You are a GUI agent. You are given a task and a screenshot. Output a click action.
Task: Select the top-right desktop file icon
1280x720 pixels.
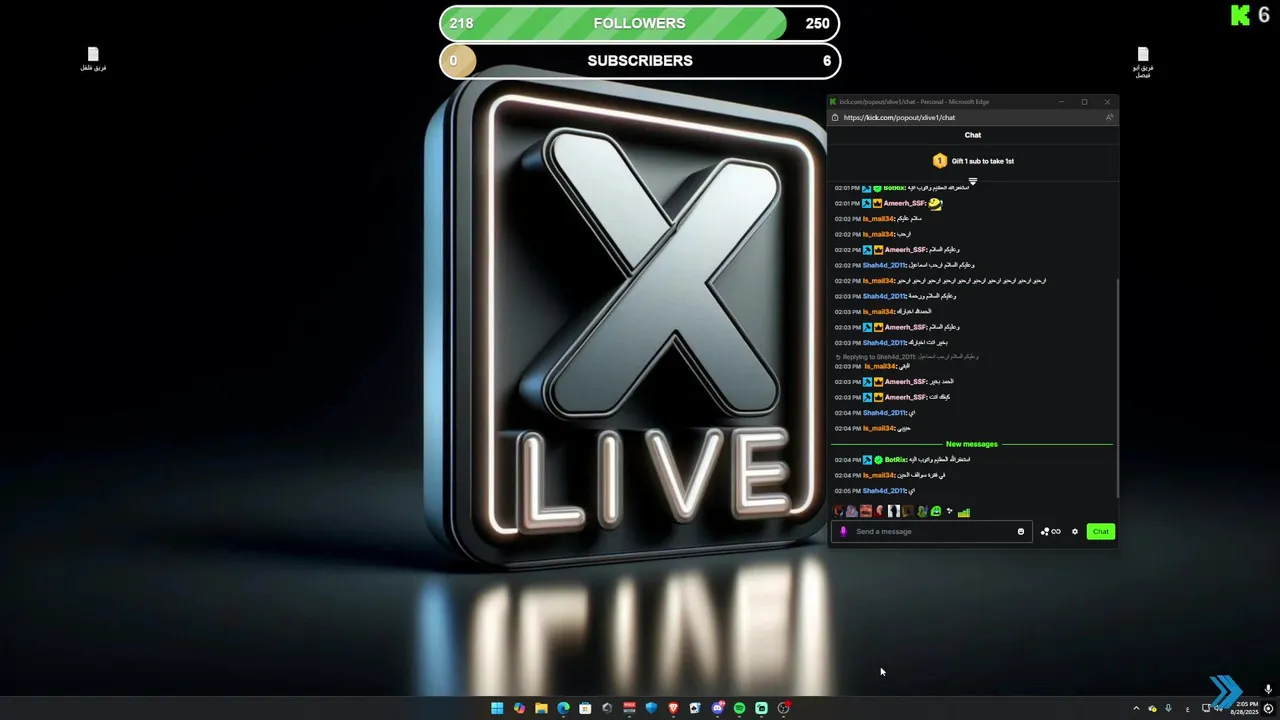click(1142, 62)
